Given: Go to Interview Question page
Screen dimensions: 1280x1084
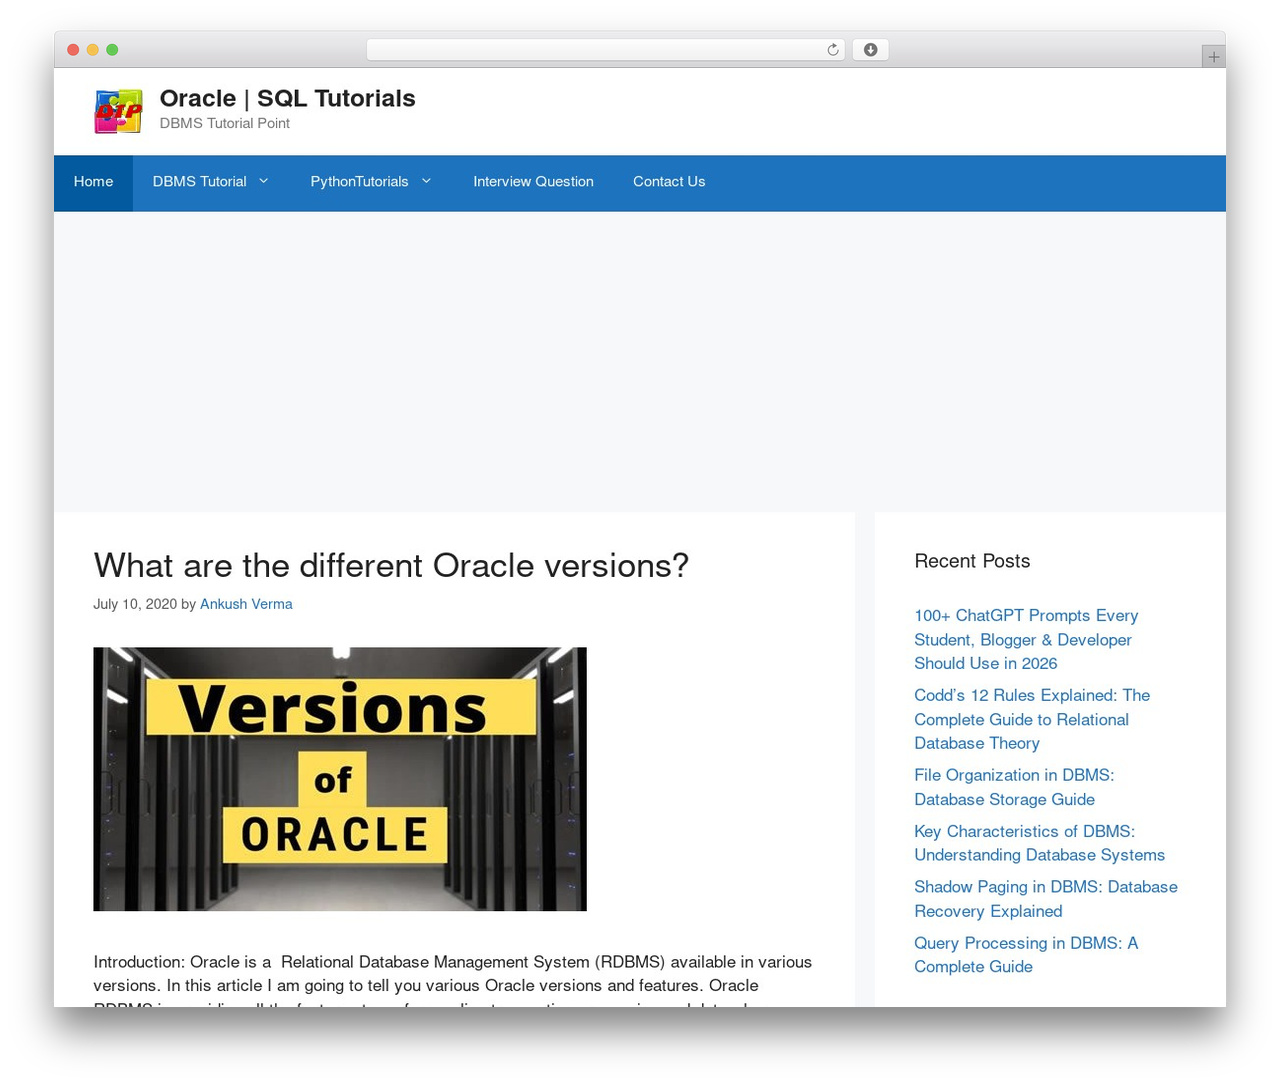Looking at the screenshot, I should coord(533,183).
